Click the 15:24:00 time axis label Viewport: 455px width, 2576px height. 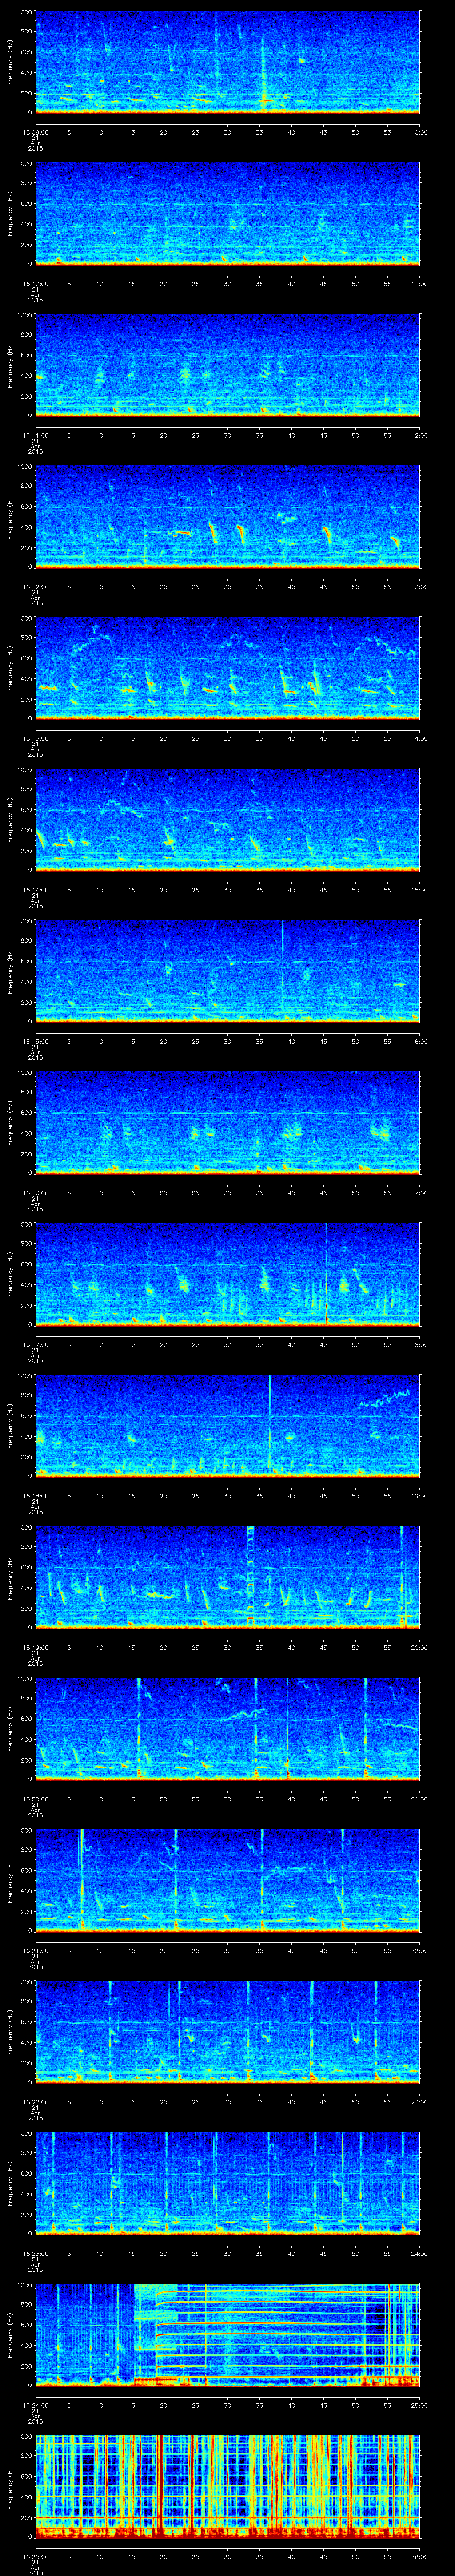tap(35, 2404)
